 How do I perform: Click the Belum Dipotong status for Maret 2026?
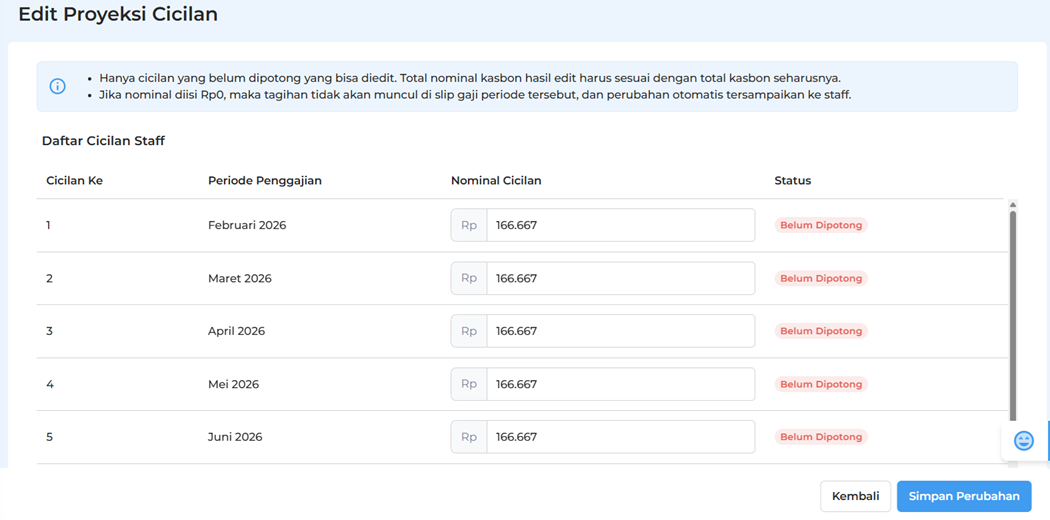[820, 278]
